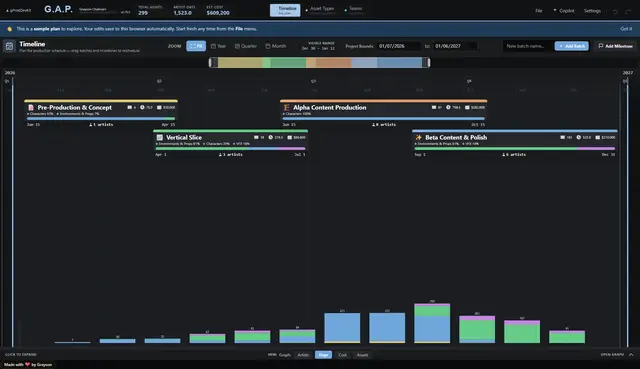This screenshot has width=640, height=369.
Task: Click the project bounds end date field
Action: (x=455, y=46)
